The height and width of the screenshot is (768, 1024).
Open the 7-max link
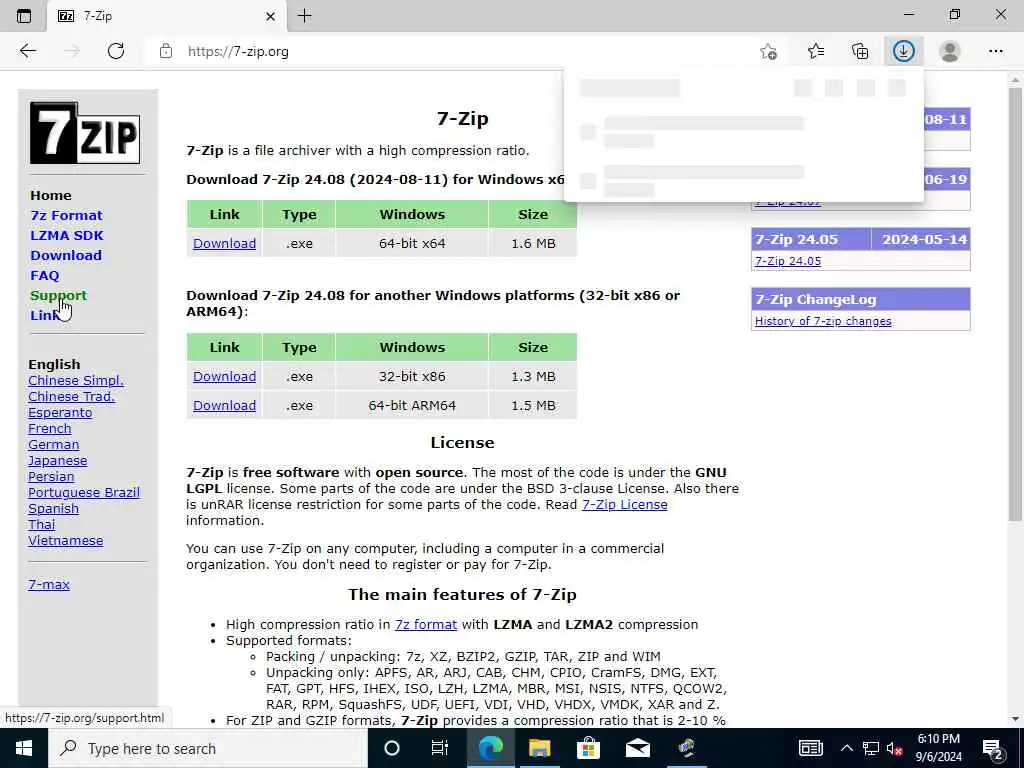(49, 584)
